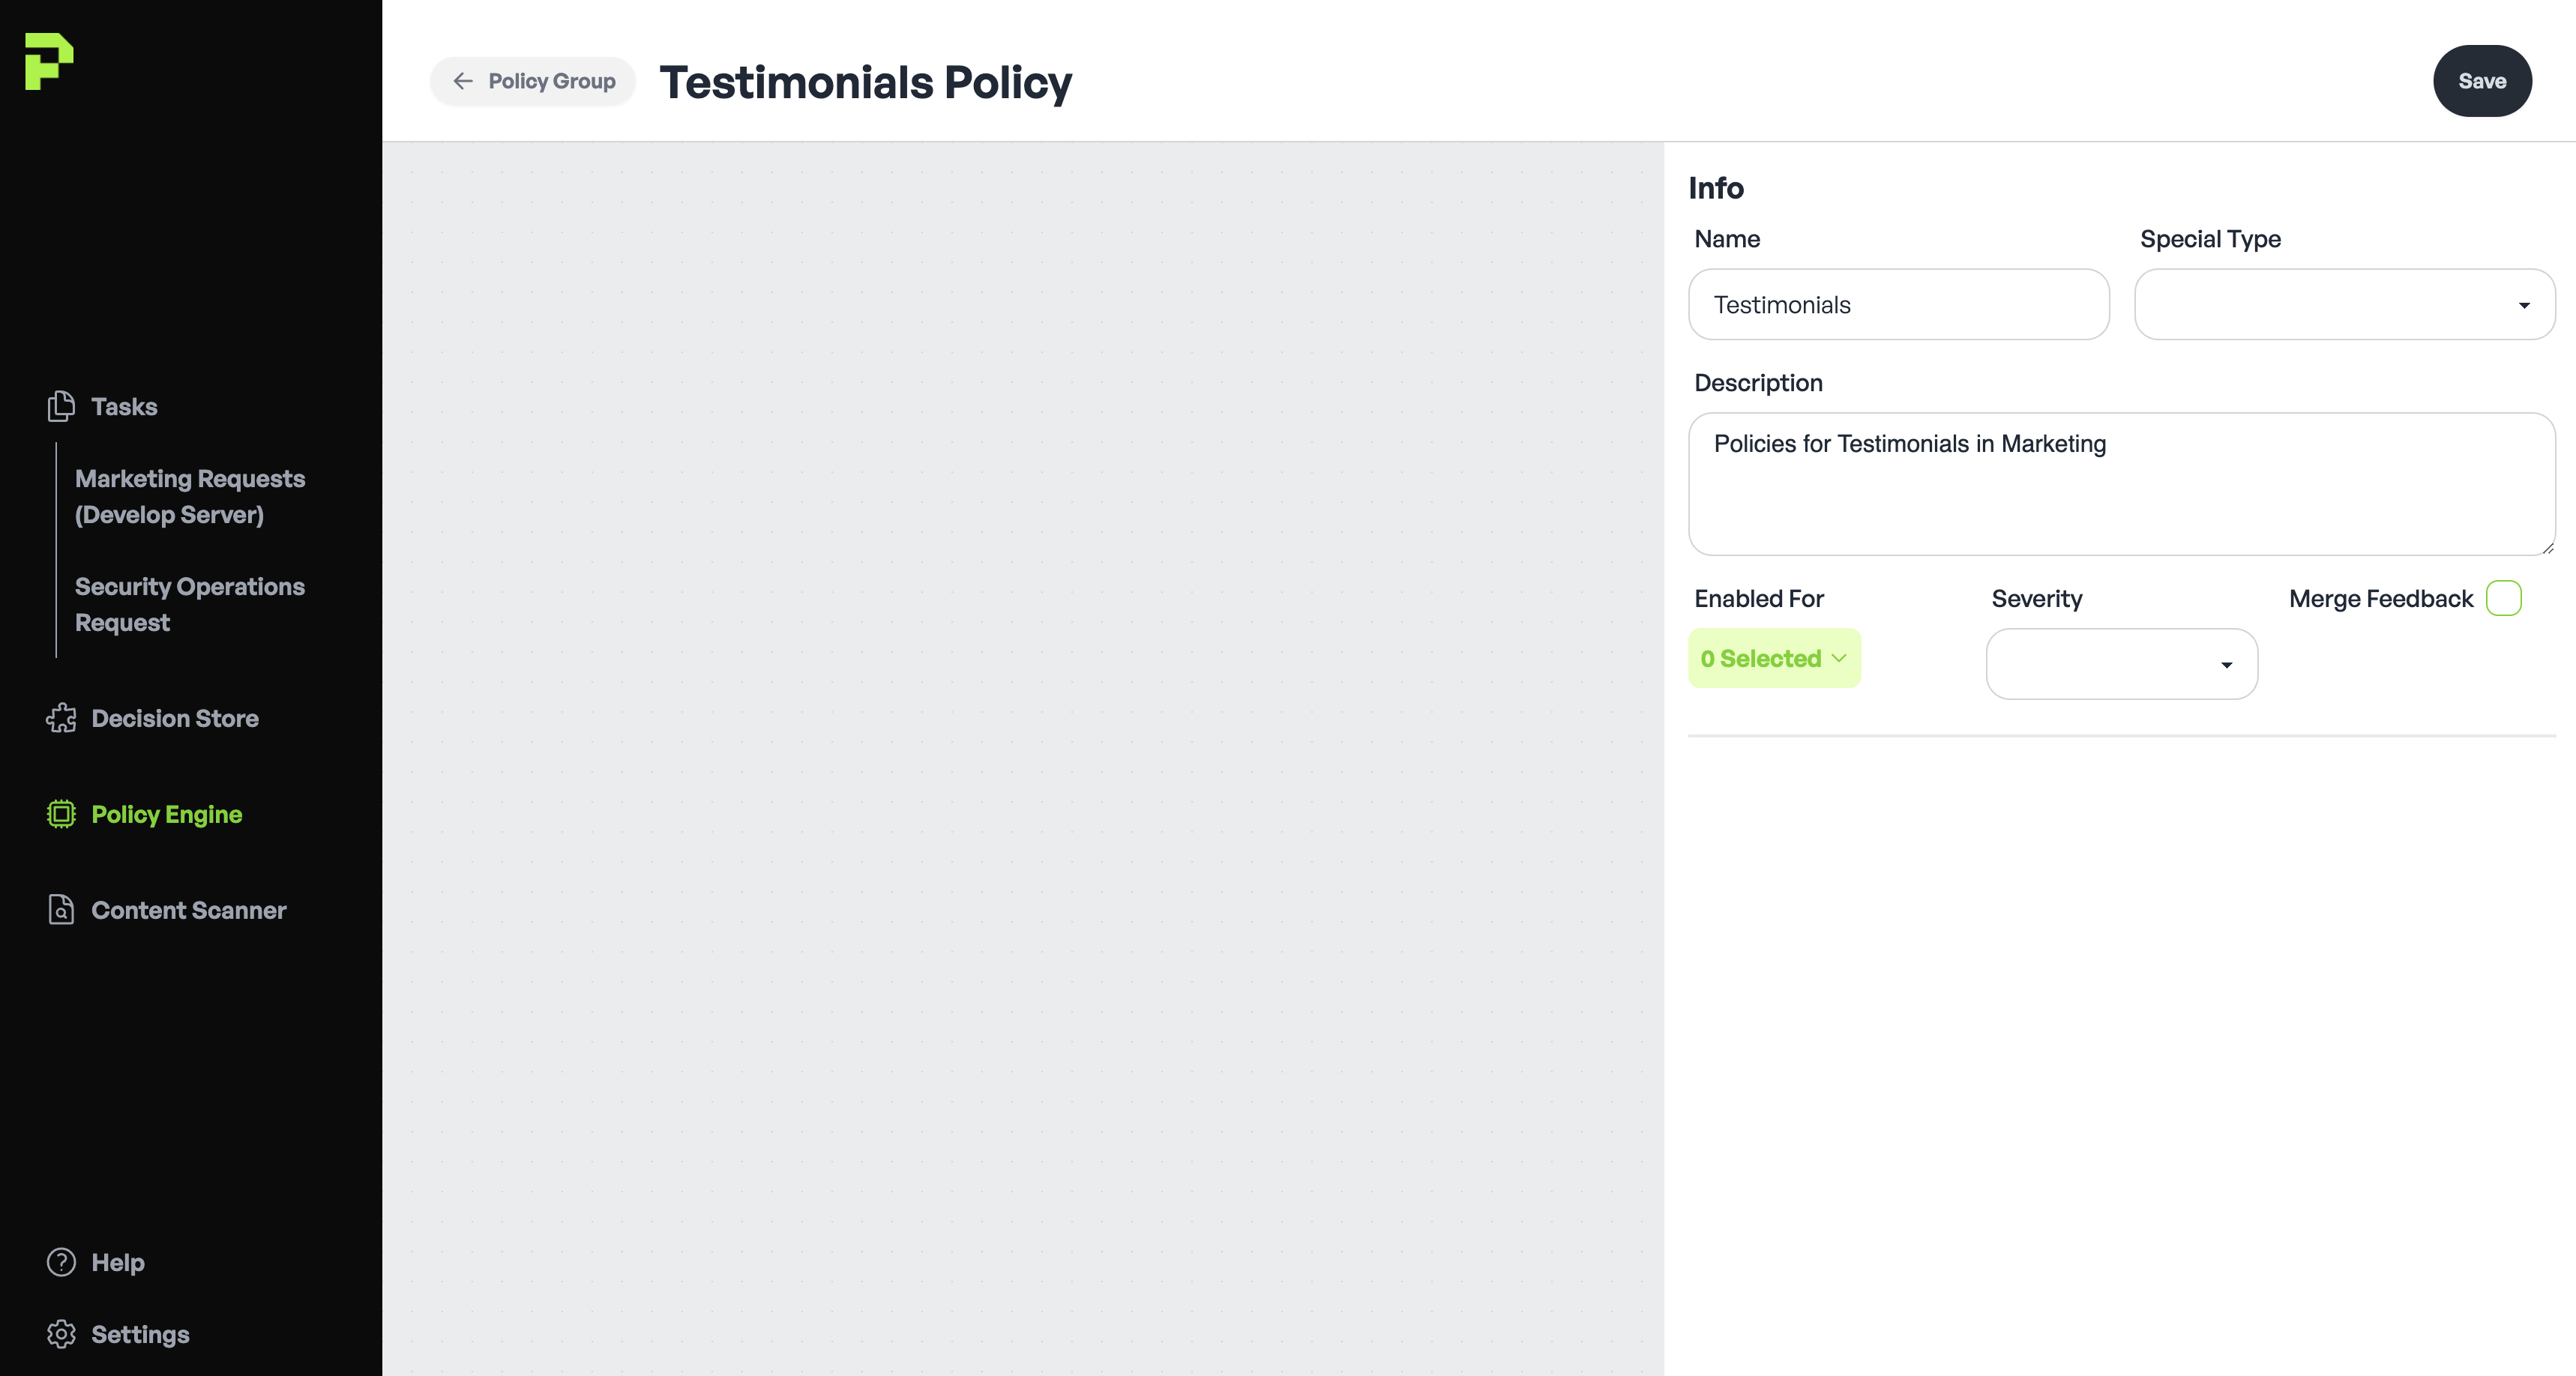
Task: Go to Security Operations Request
Action: [190, 604]
